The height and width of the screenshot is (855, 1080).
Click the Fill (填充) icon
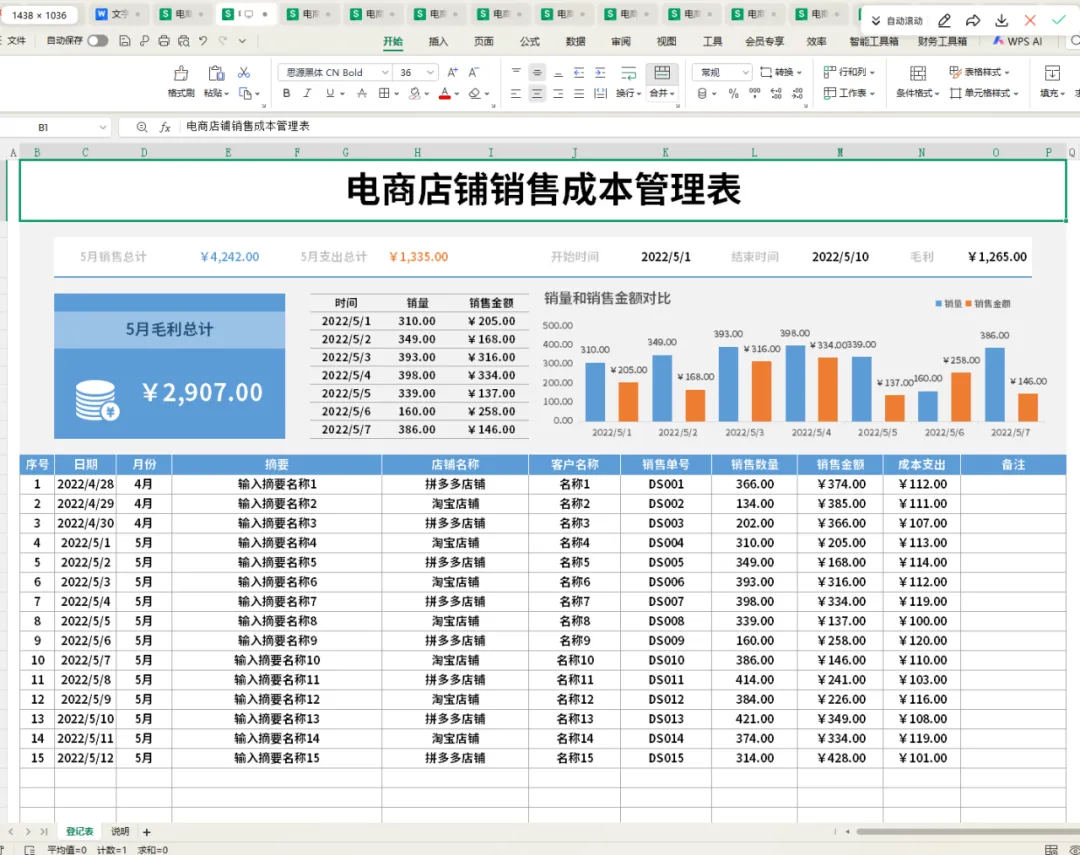click(x=1052, y=73)
